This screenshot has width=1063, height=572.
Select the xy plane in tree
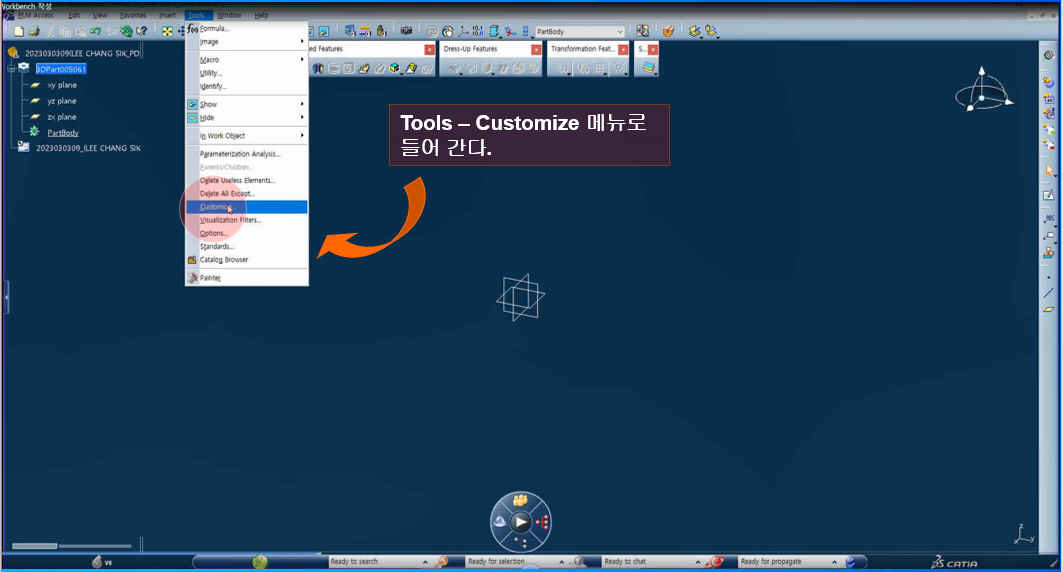pyautogui.click(x=62, y=85)
